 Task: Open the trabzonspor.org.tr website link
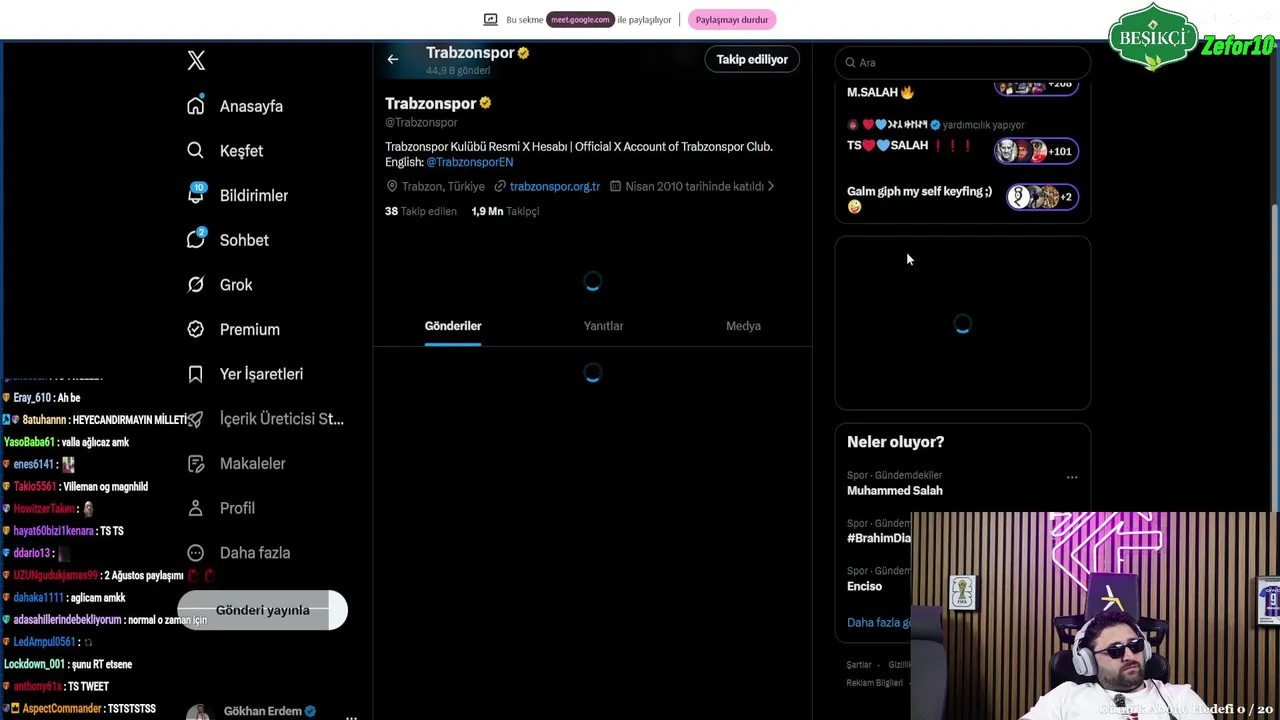pyautogui.click(x=555, y=187)
